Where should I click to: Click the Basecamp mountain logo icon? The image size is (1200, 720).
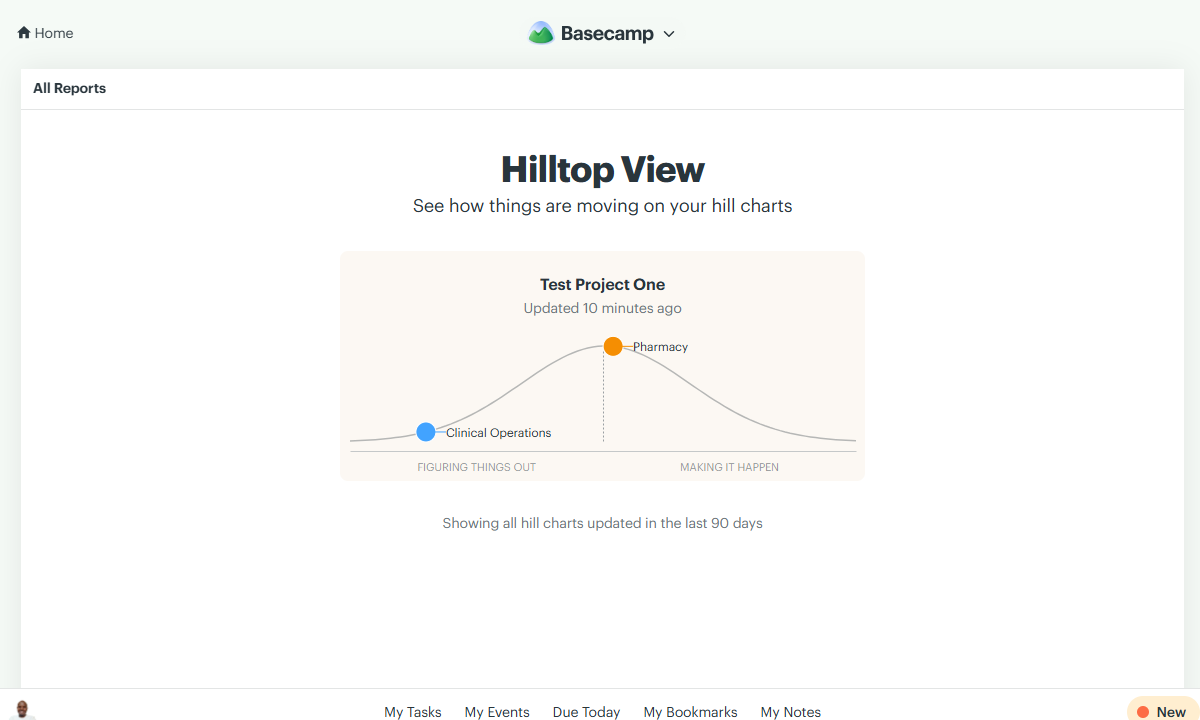[541, 33]
